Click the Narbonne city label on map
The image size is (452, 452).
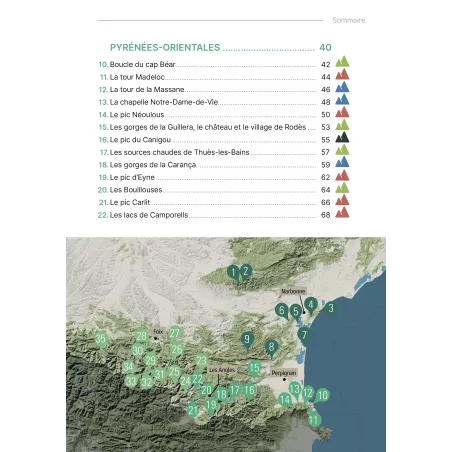coord(293,291)
